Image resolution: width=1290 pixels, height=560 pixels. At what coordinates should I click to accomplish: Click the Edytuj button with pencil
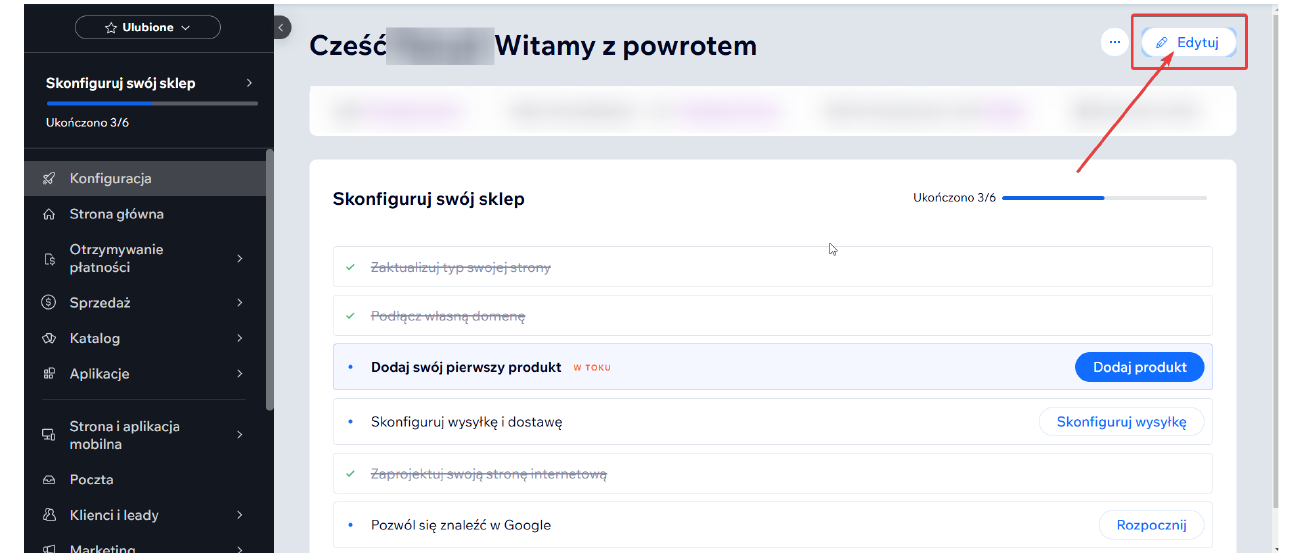[1188, 42]
